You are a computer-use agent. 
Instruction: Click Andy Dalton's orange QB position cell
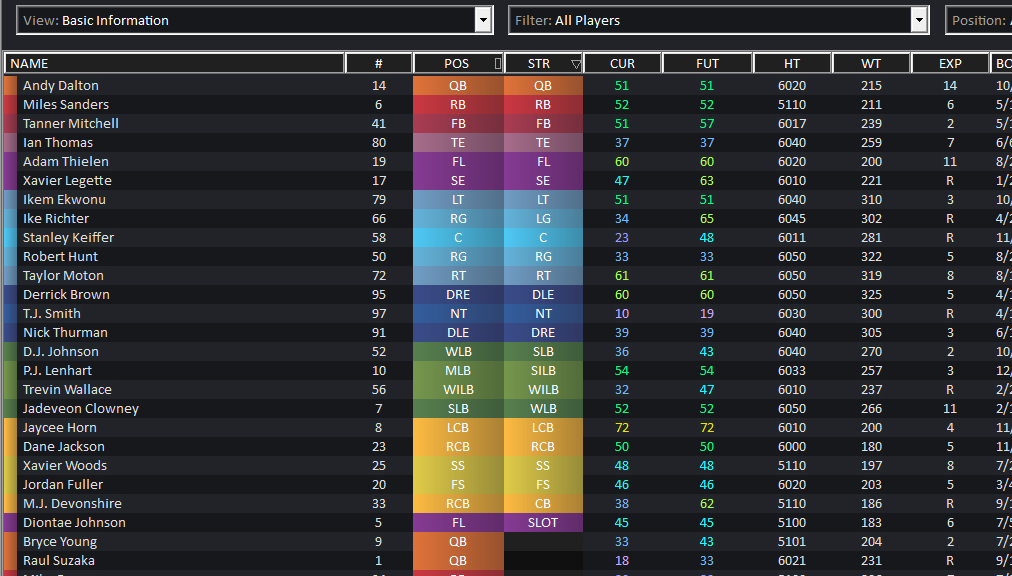coord(458,85)
